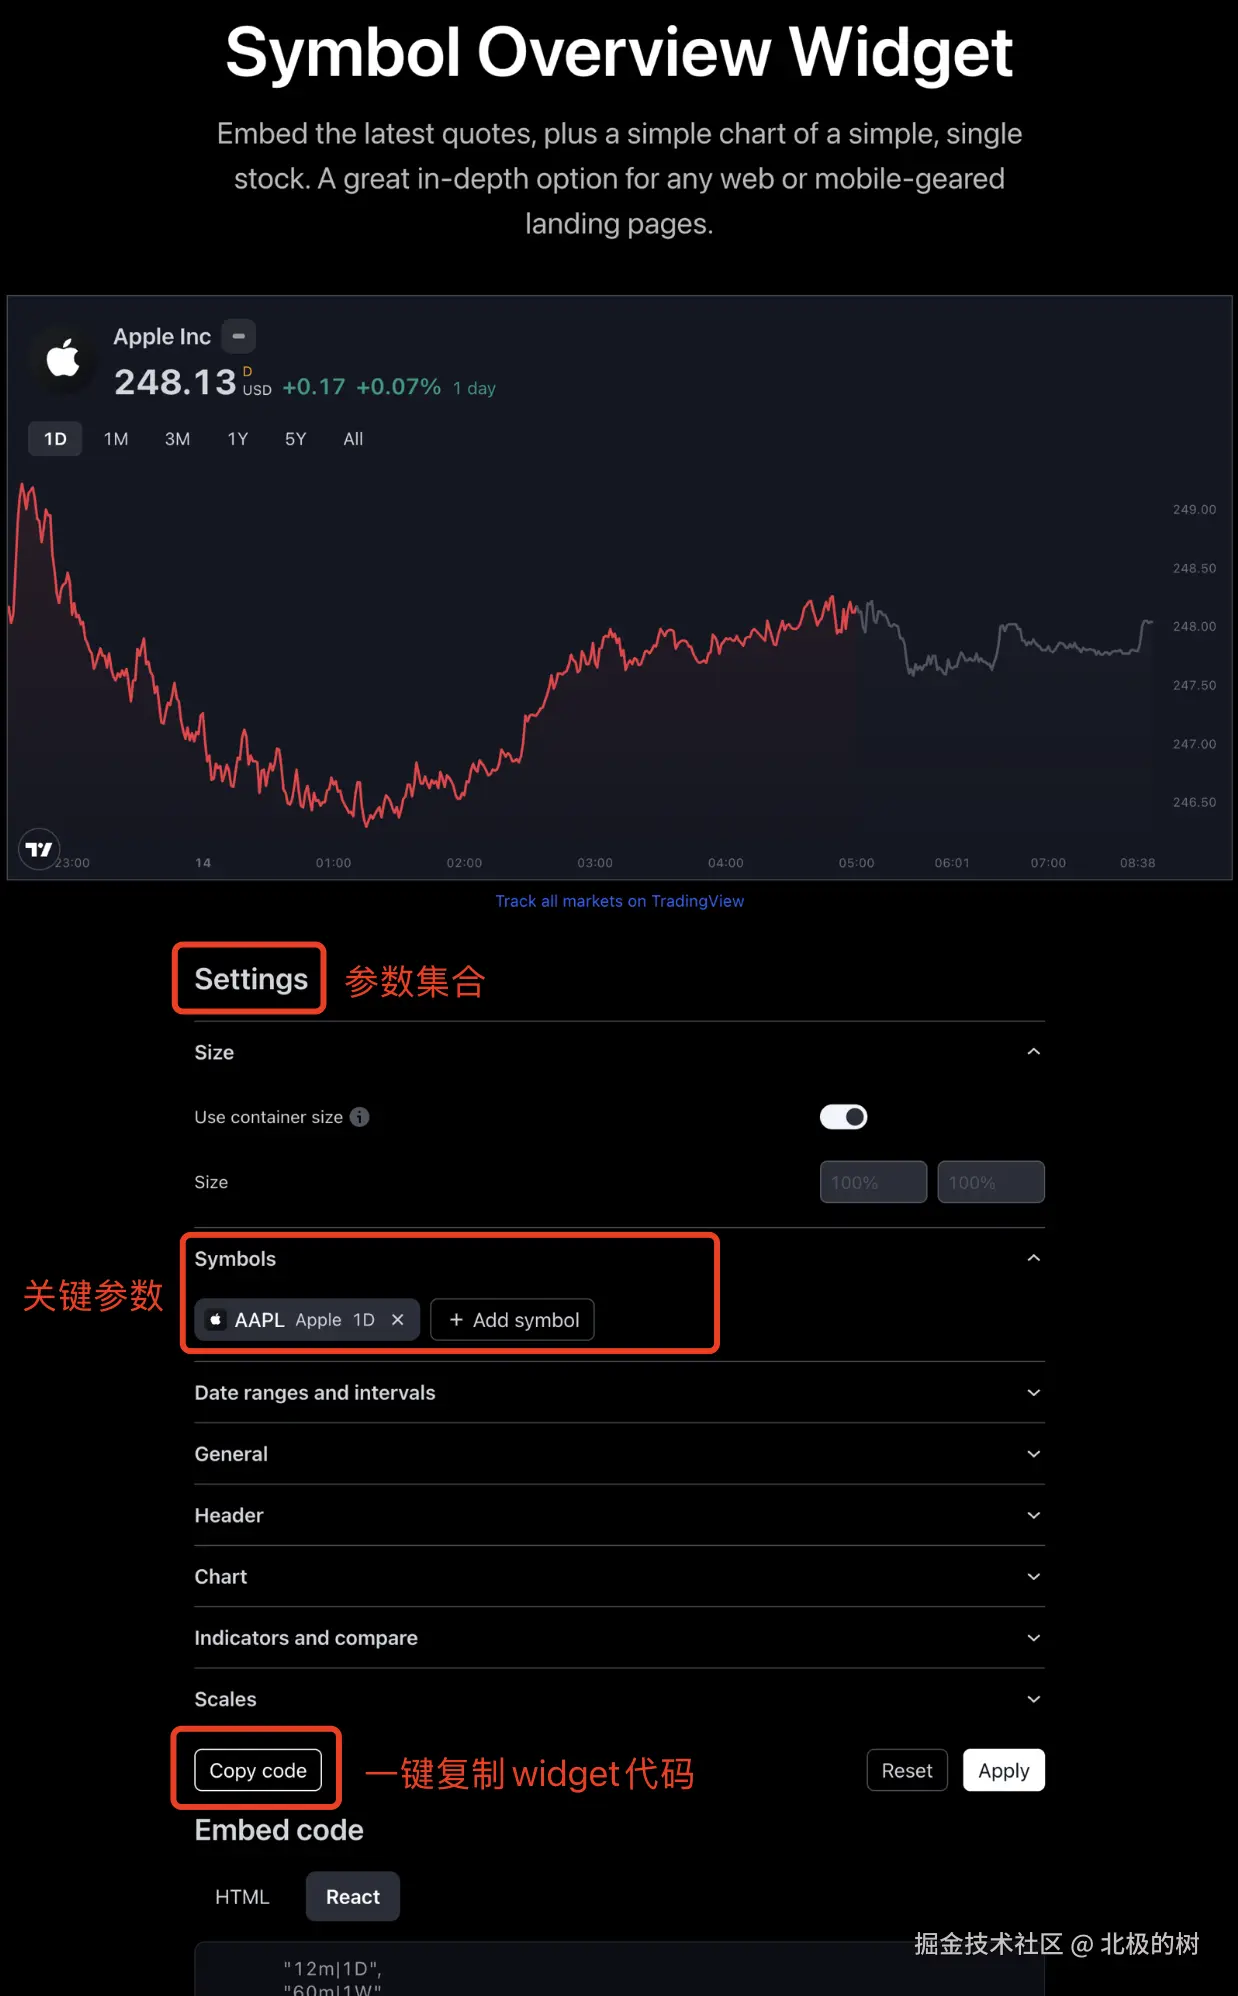Screen dimensions: 1238x1996
Task: Click the info icon next to Use container size
Action: pos(360,1117)
